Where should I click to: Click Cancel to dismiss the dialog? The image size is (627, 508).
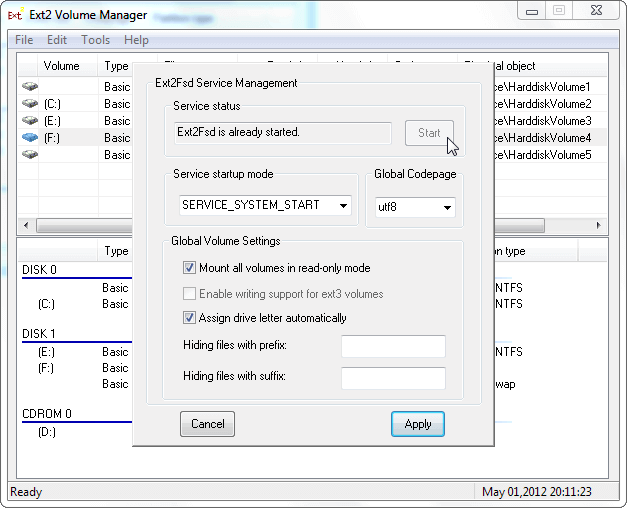click(207, 424)
